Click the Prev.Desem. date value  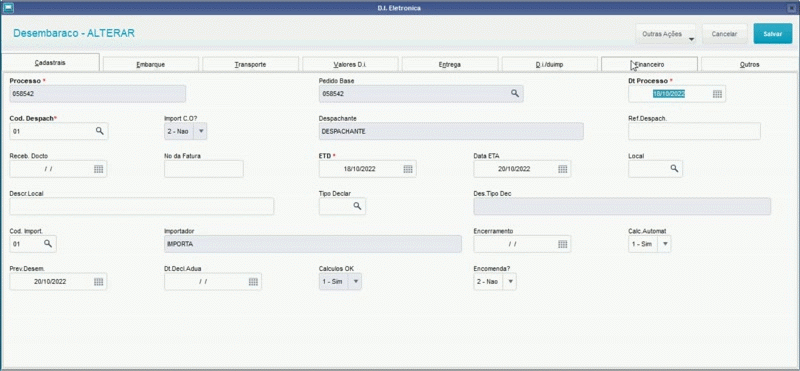tap(51, 282)
